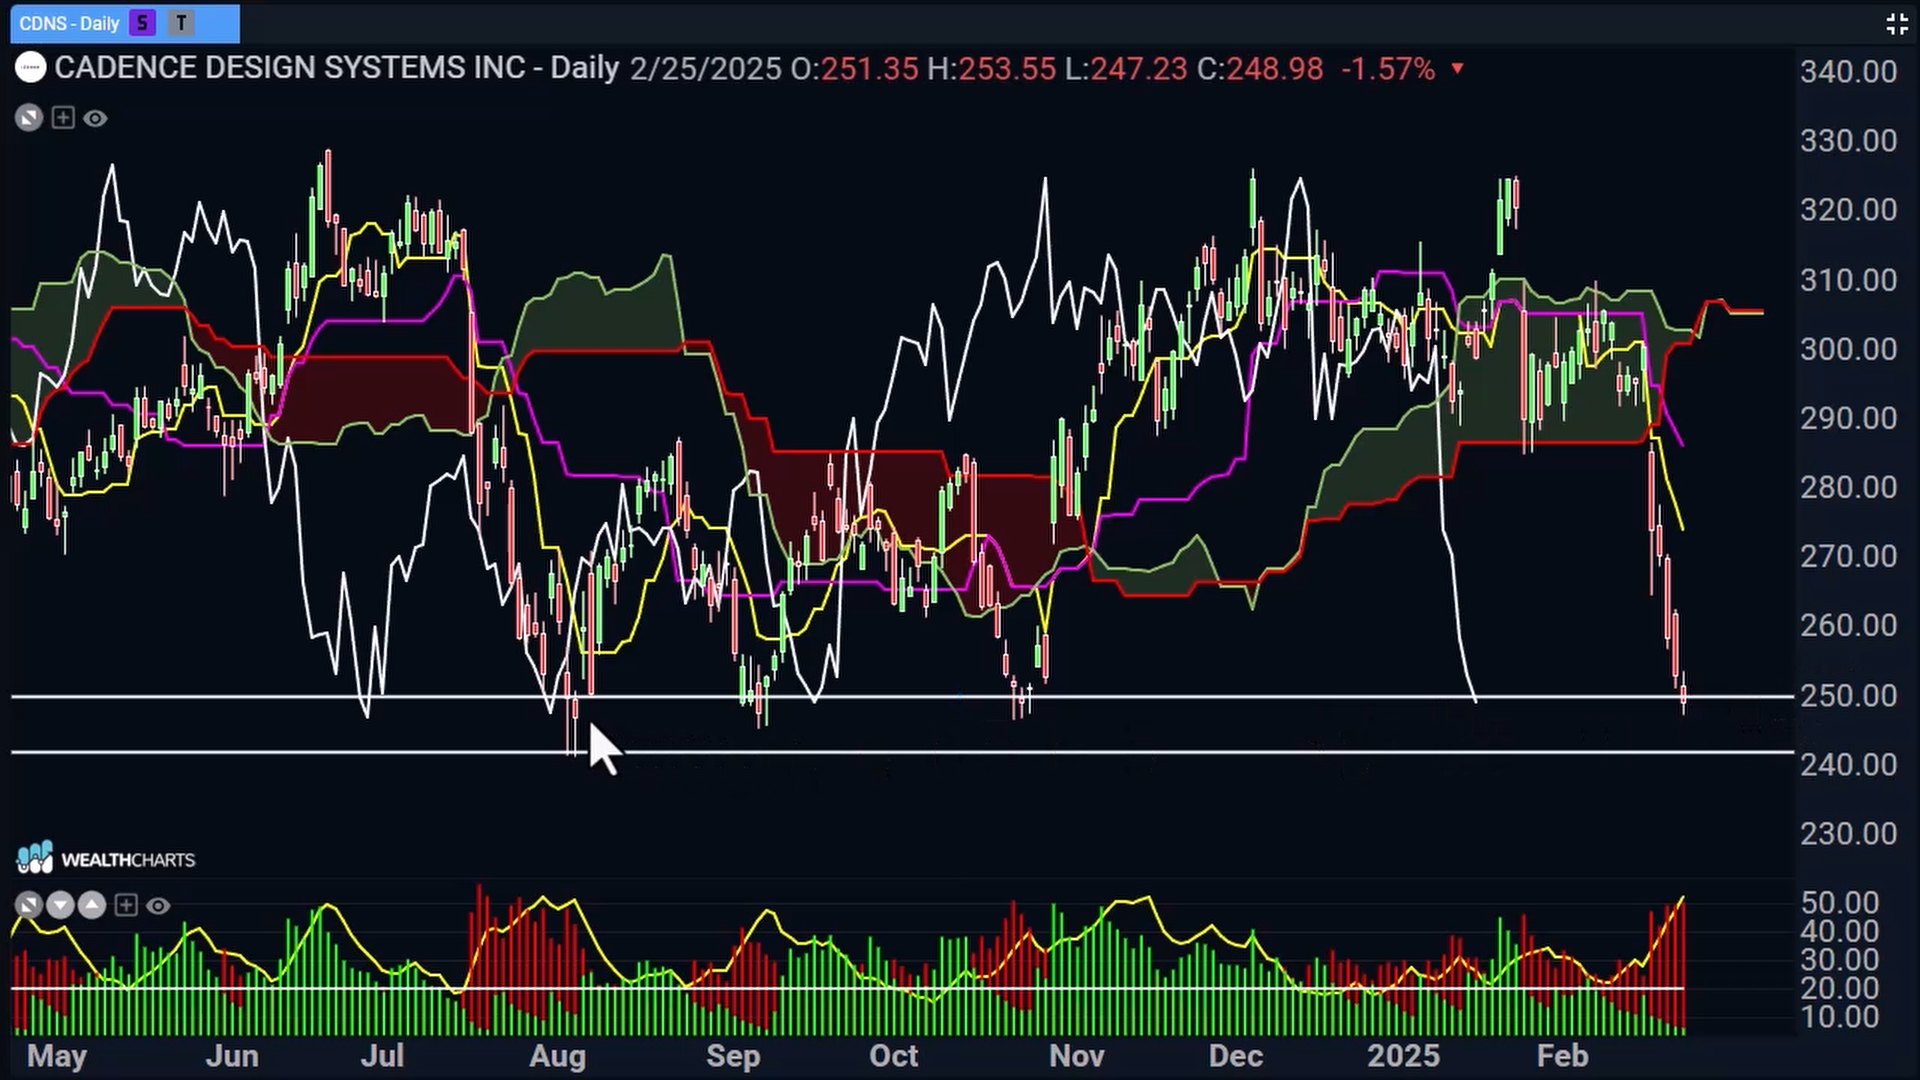Click the 300.00 price axis label
This screenshot has height=1080, width=1920.
point(1848,349)
